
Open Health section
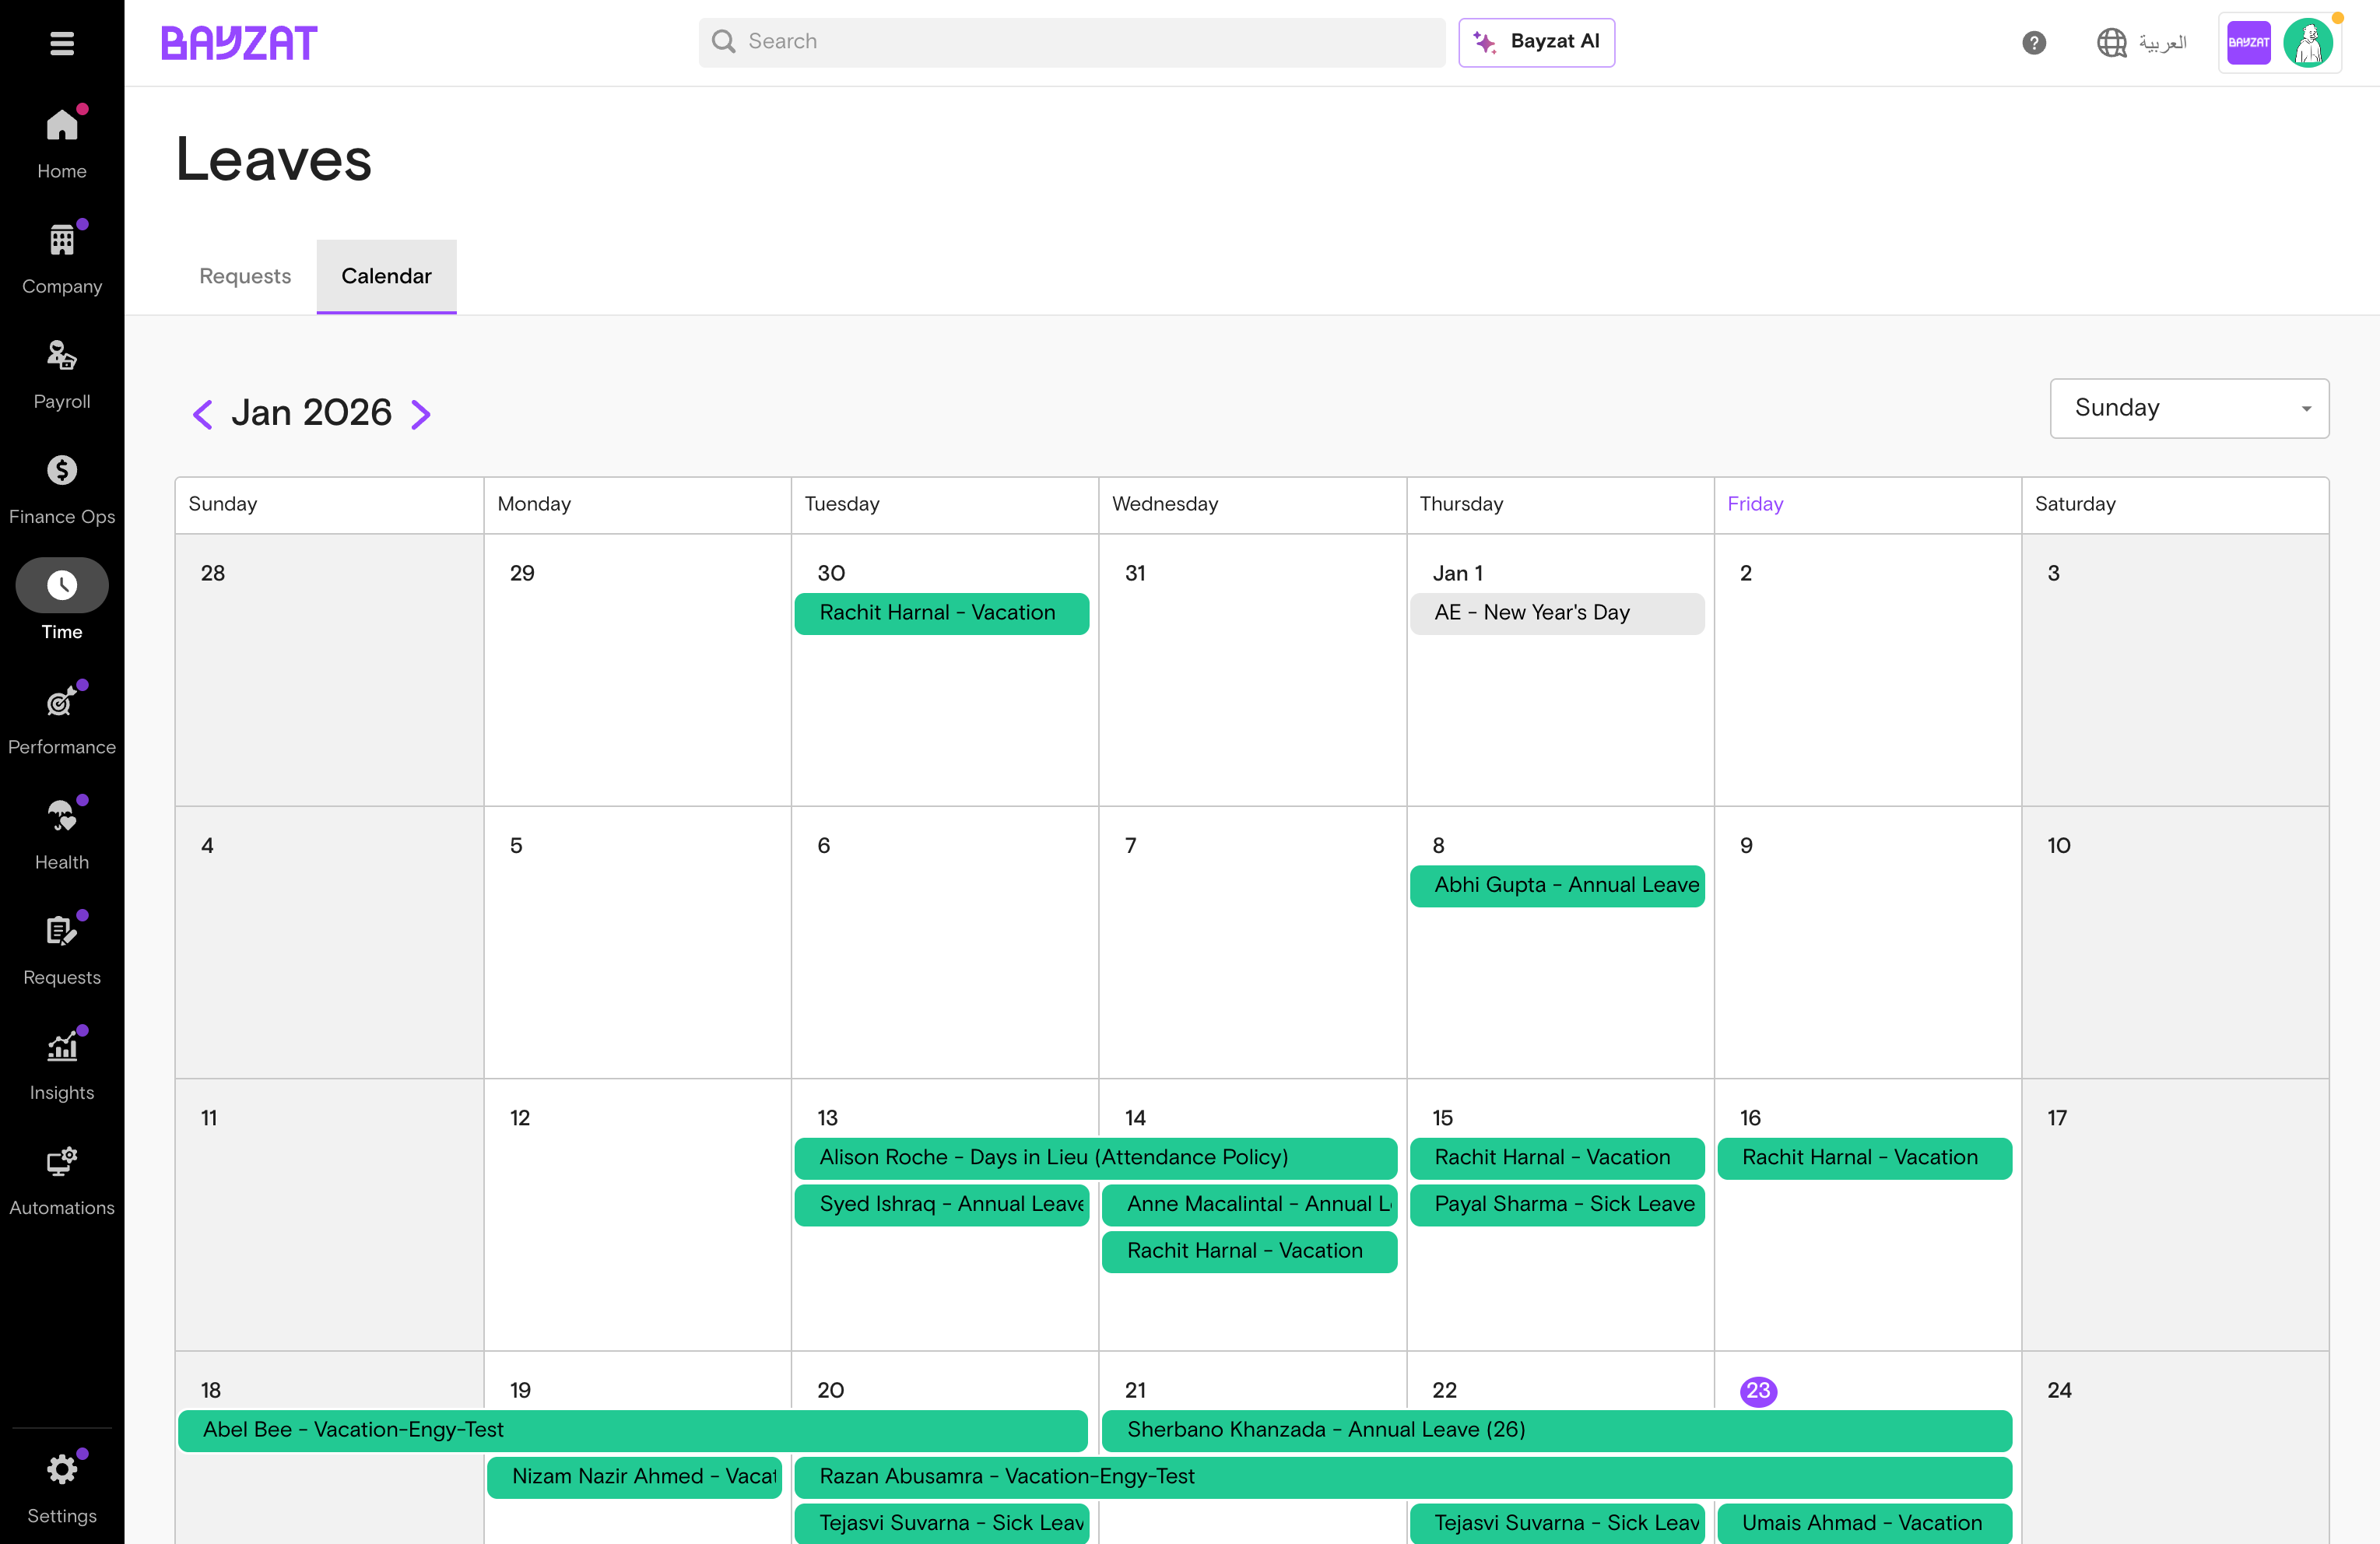[62, 834]
